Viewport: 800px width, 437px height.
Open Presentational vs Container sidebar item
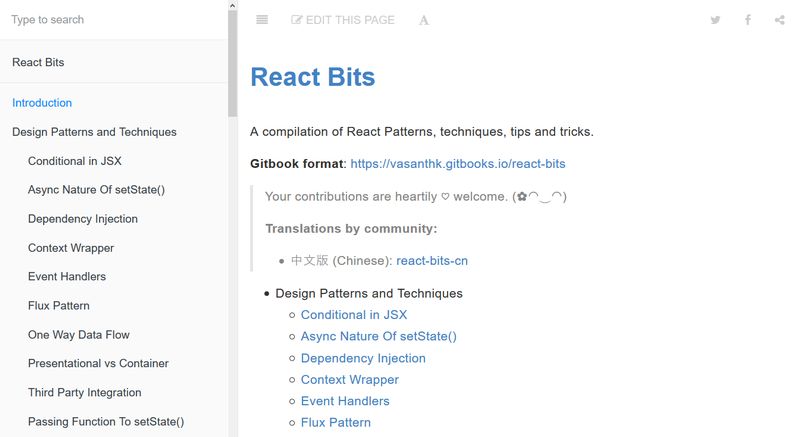pos(98,364)
